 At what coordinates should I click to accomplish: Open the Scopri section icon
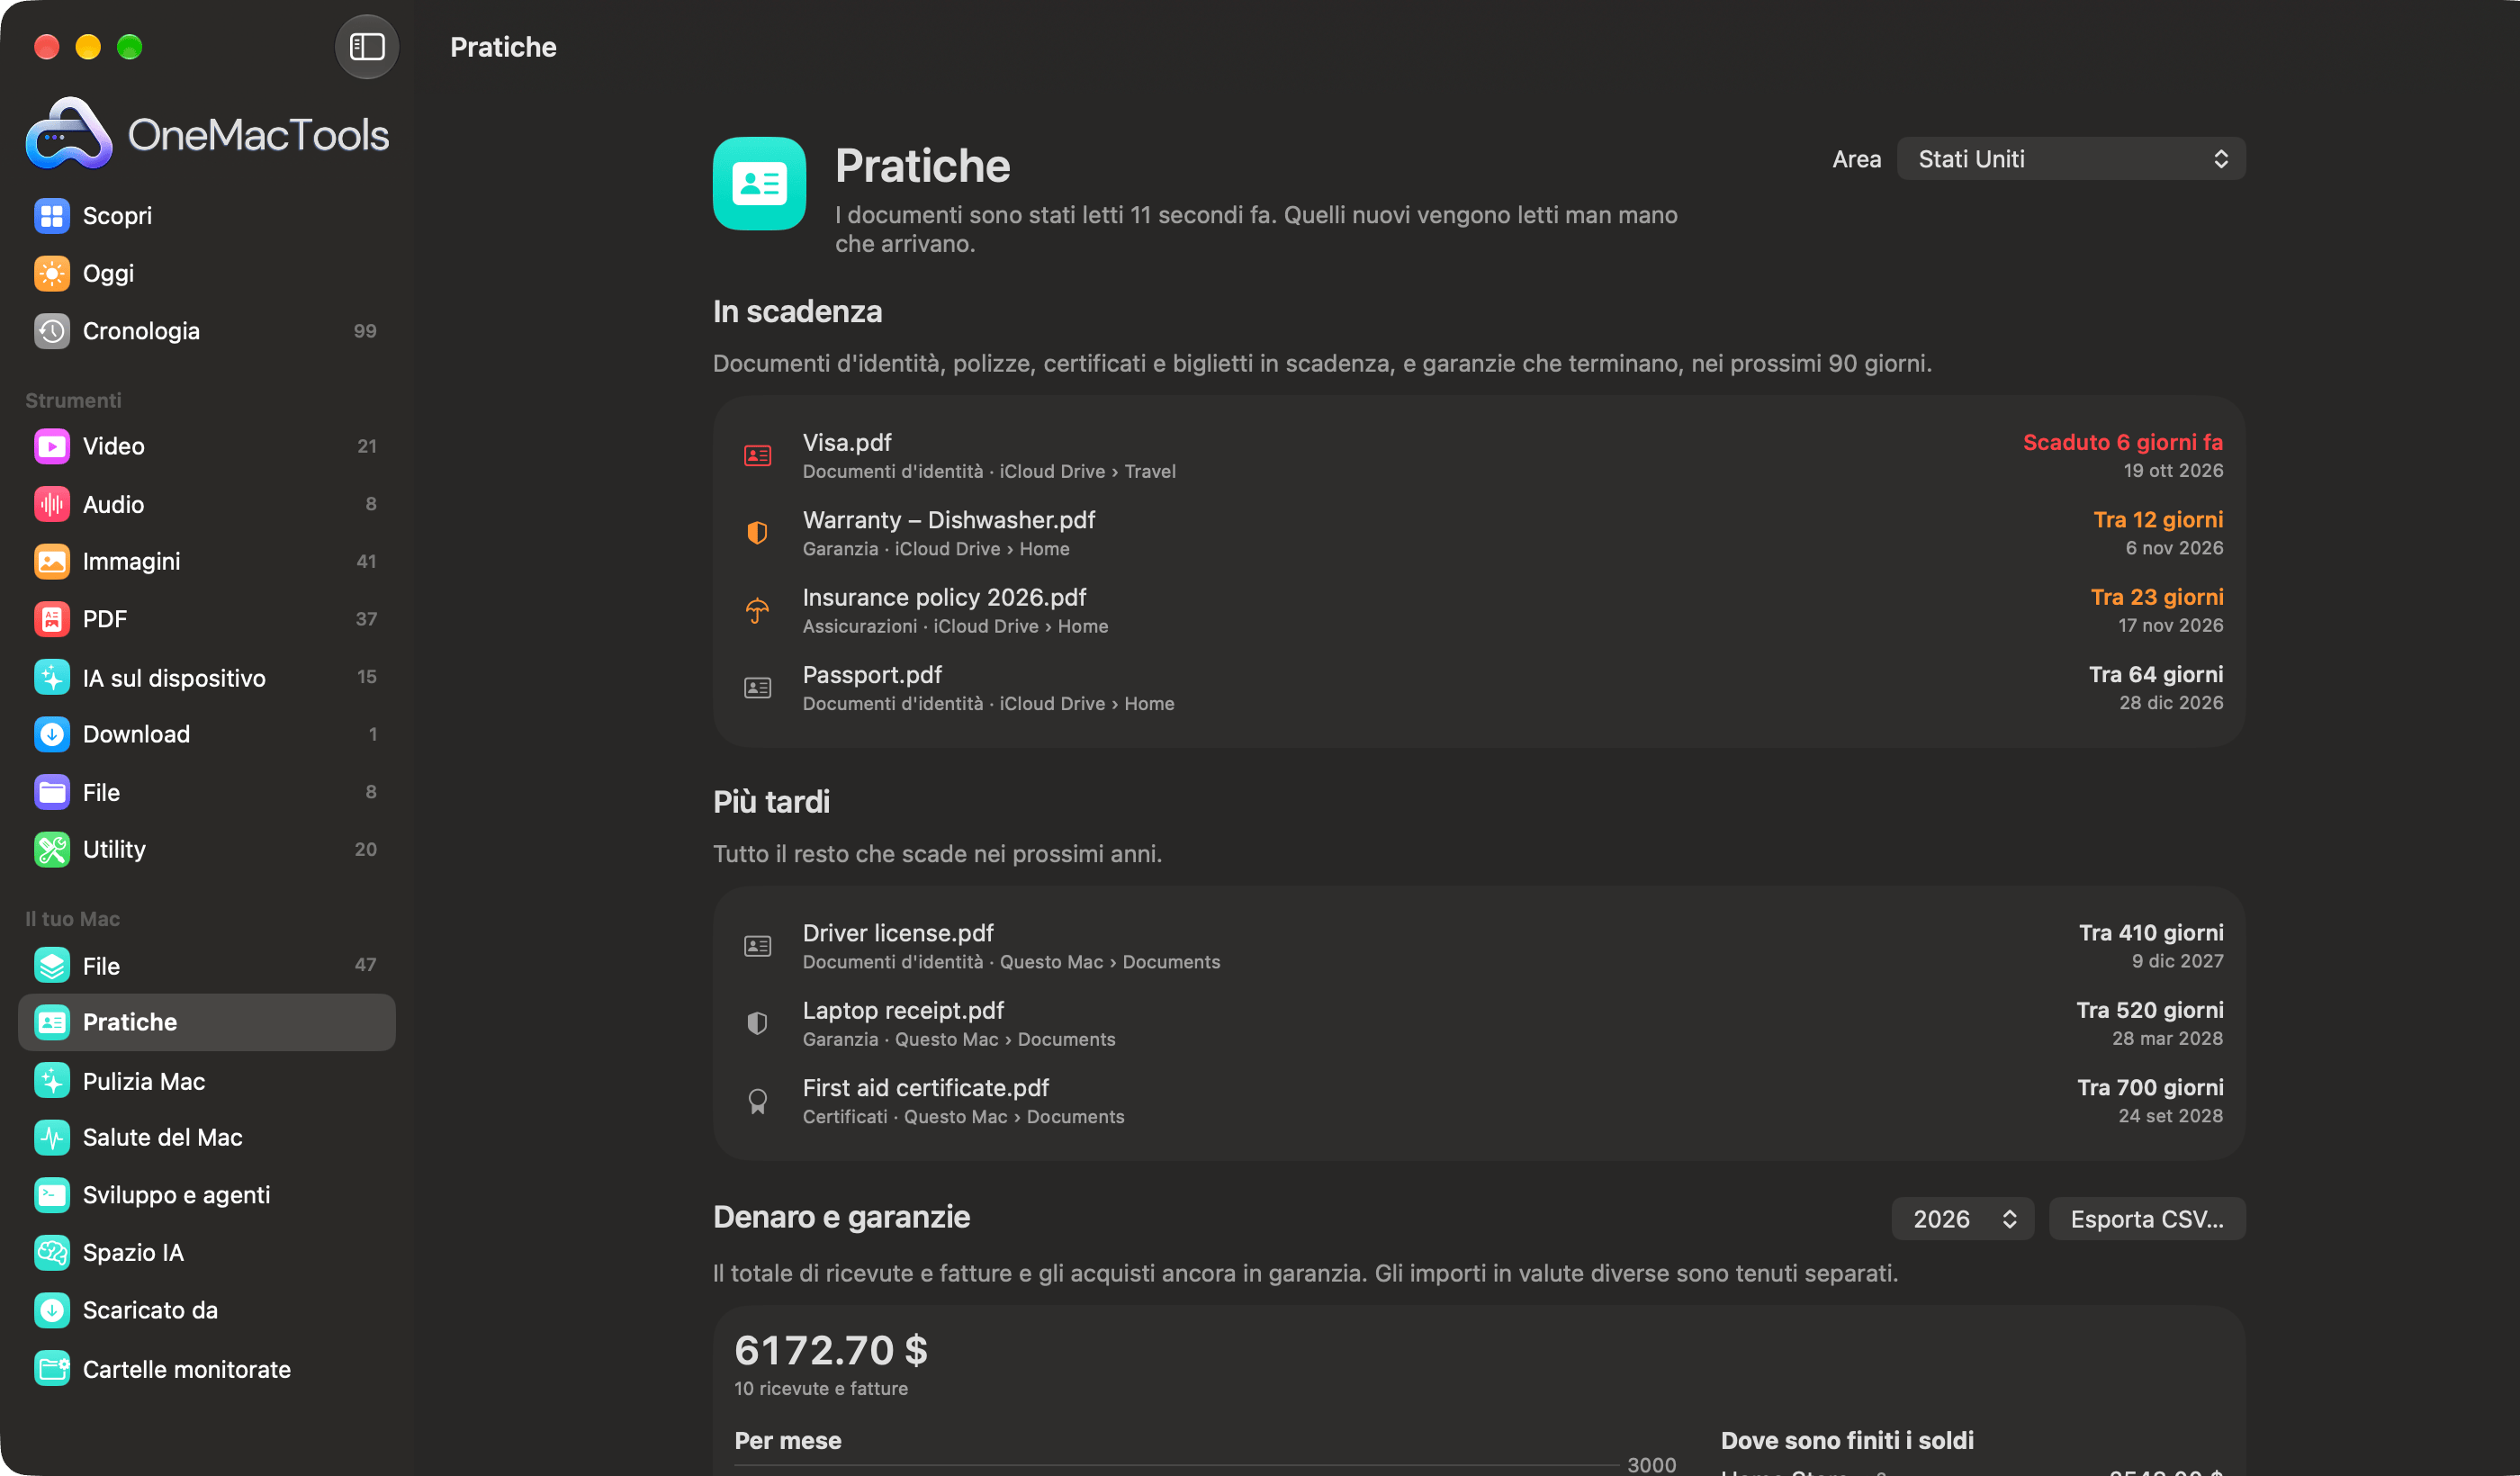[x=52, y=216]
